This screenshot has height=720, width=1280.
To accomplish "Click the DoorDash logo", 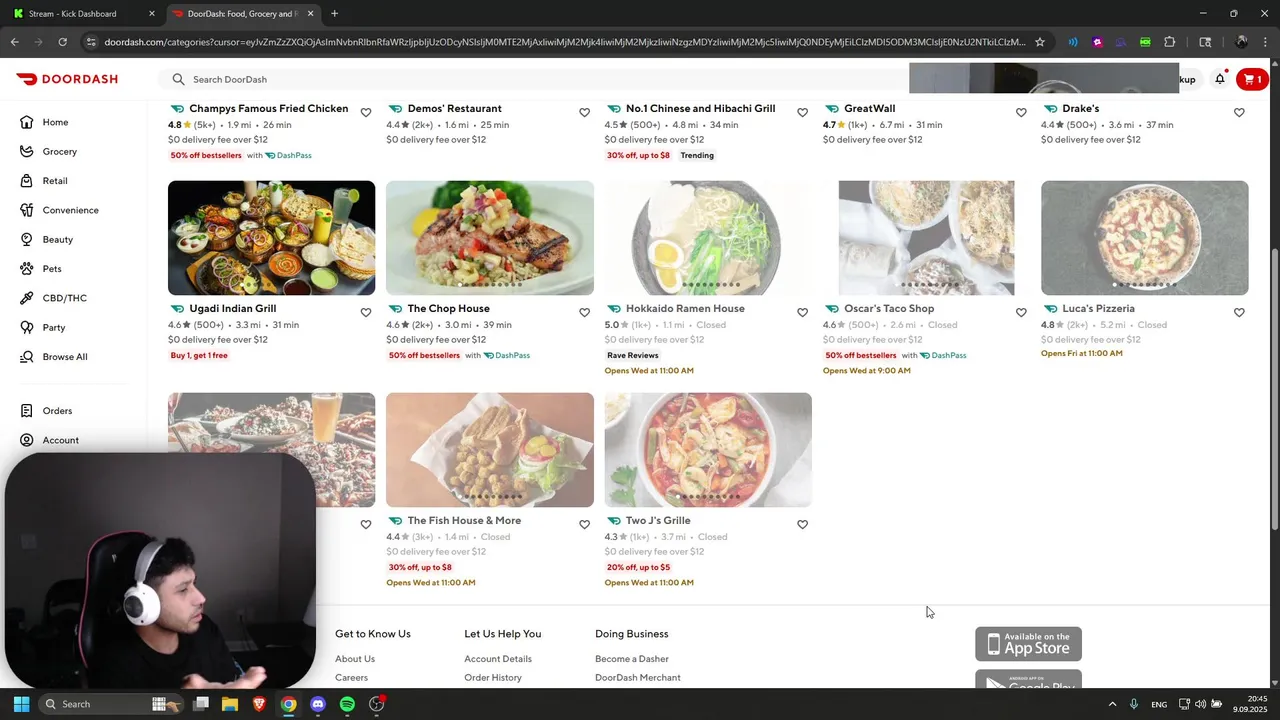I will pos(67,79).
